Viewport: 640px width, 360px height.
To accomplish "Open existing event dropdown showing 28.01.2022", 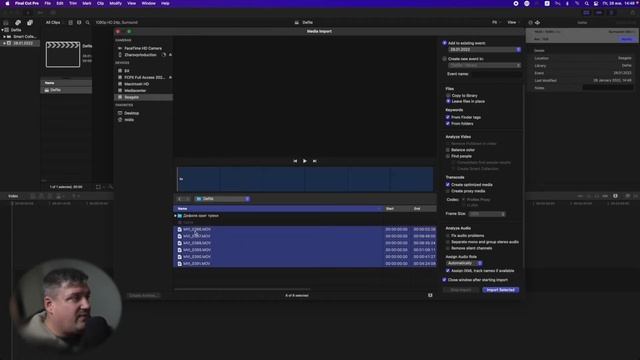I will (484, 50).
